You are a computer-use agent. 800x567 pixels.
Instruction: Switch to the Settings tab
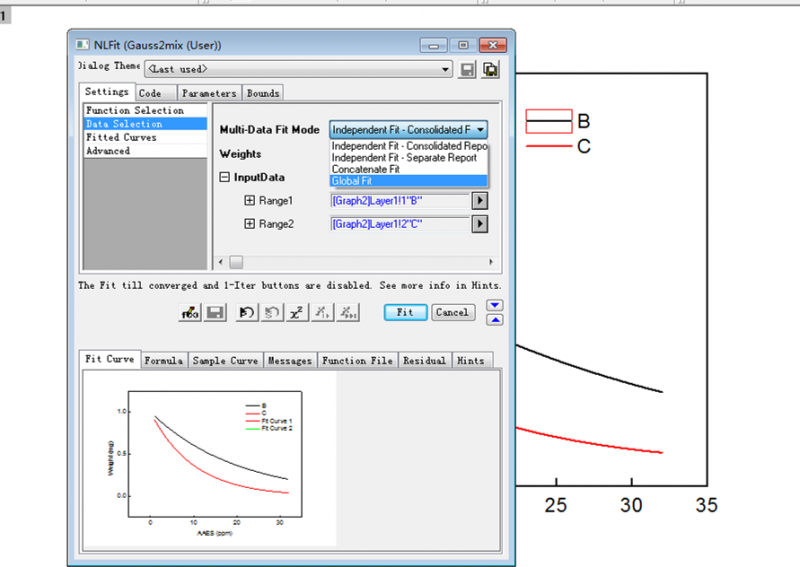107,92
